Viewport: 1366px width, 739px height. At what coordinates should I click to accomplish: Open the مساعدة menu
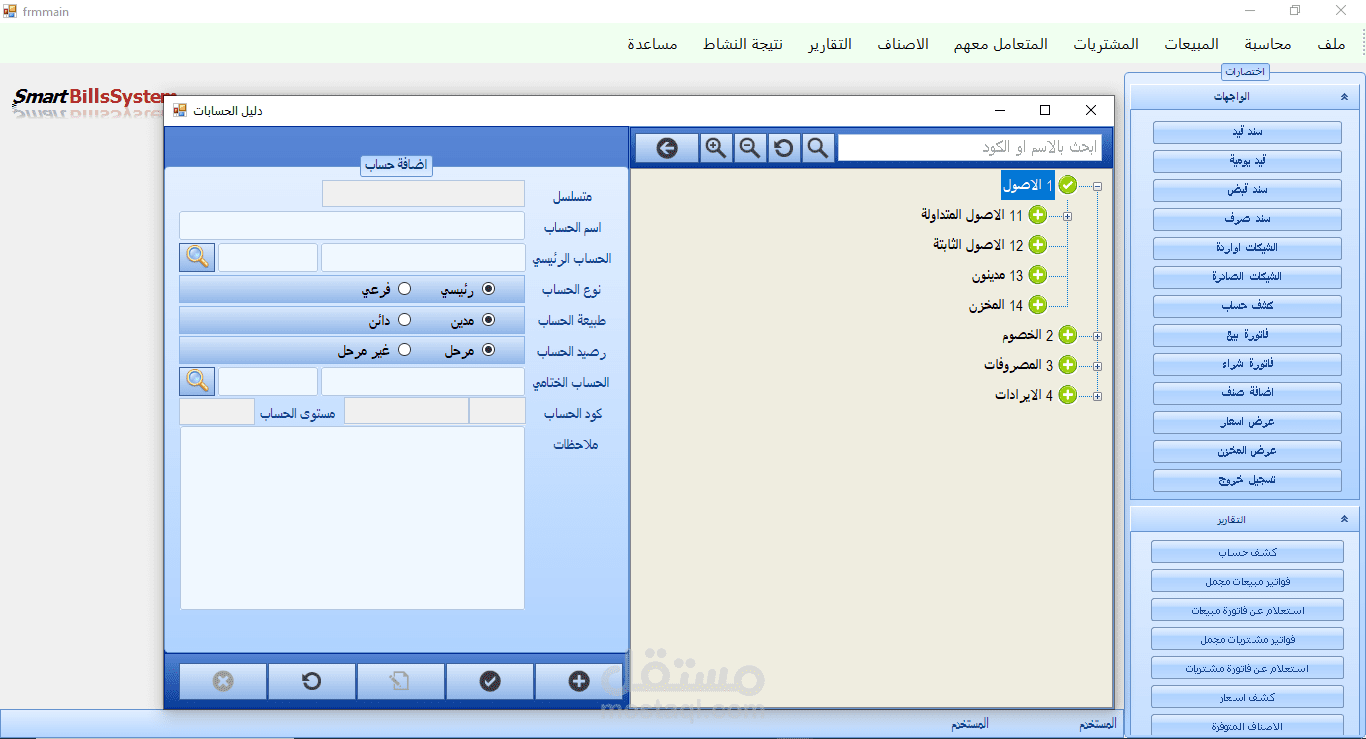(652, 44)
